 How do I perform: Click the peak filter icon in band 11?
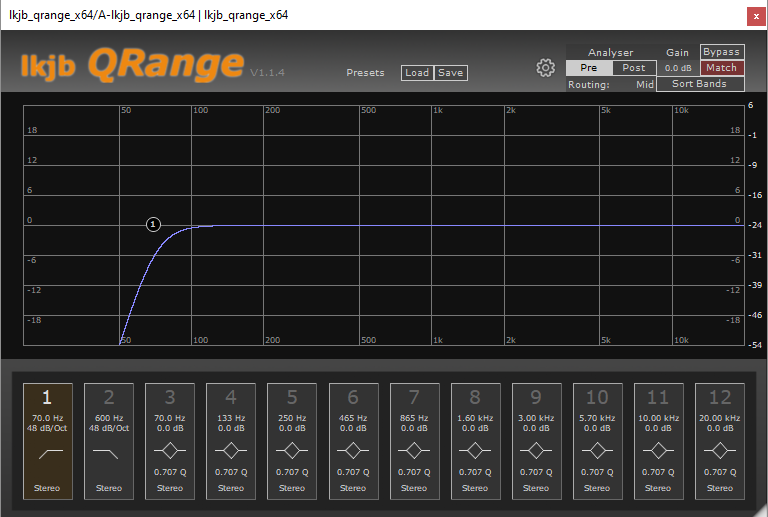[658, 450]
